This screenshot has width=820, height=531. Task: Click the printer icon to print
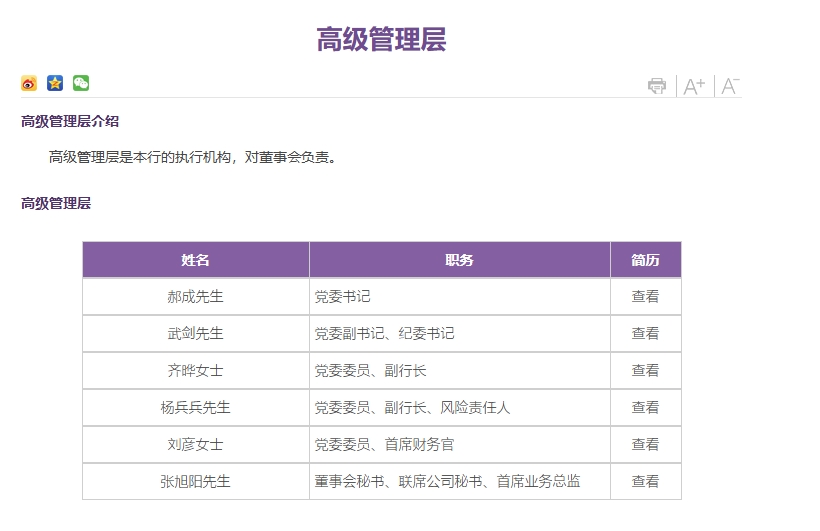pos(657,86)
